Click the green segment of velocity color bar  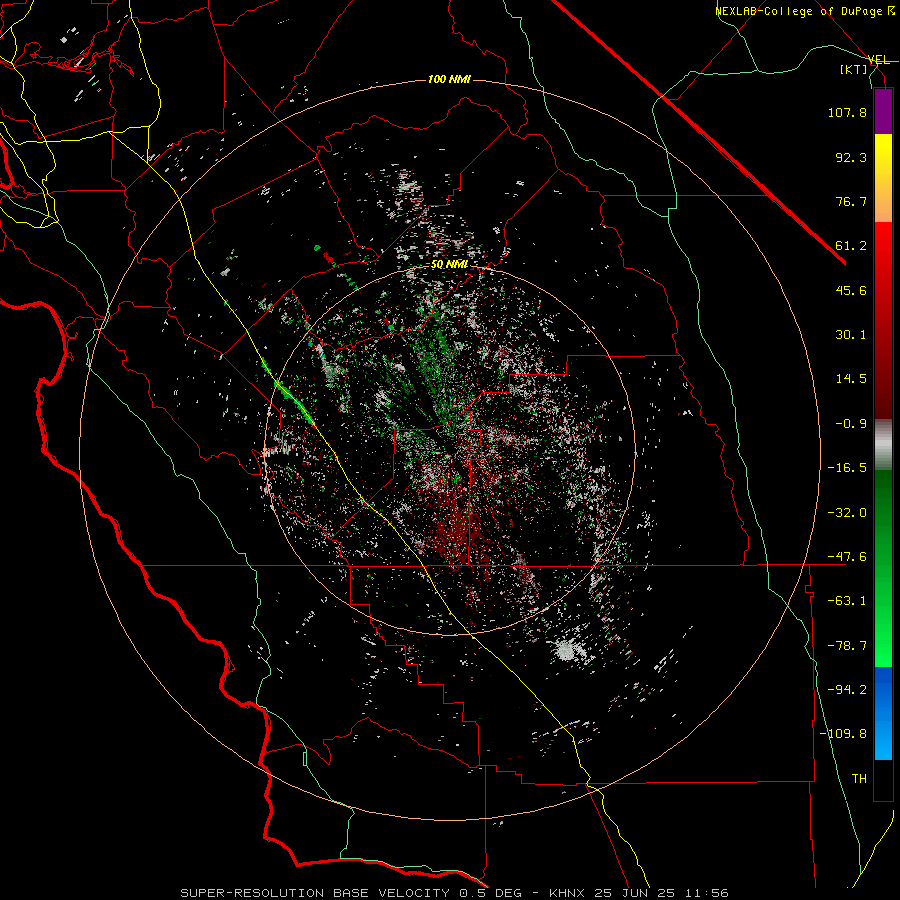click(883, 568)
